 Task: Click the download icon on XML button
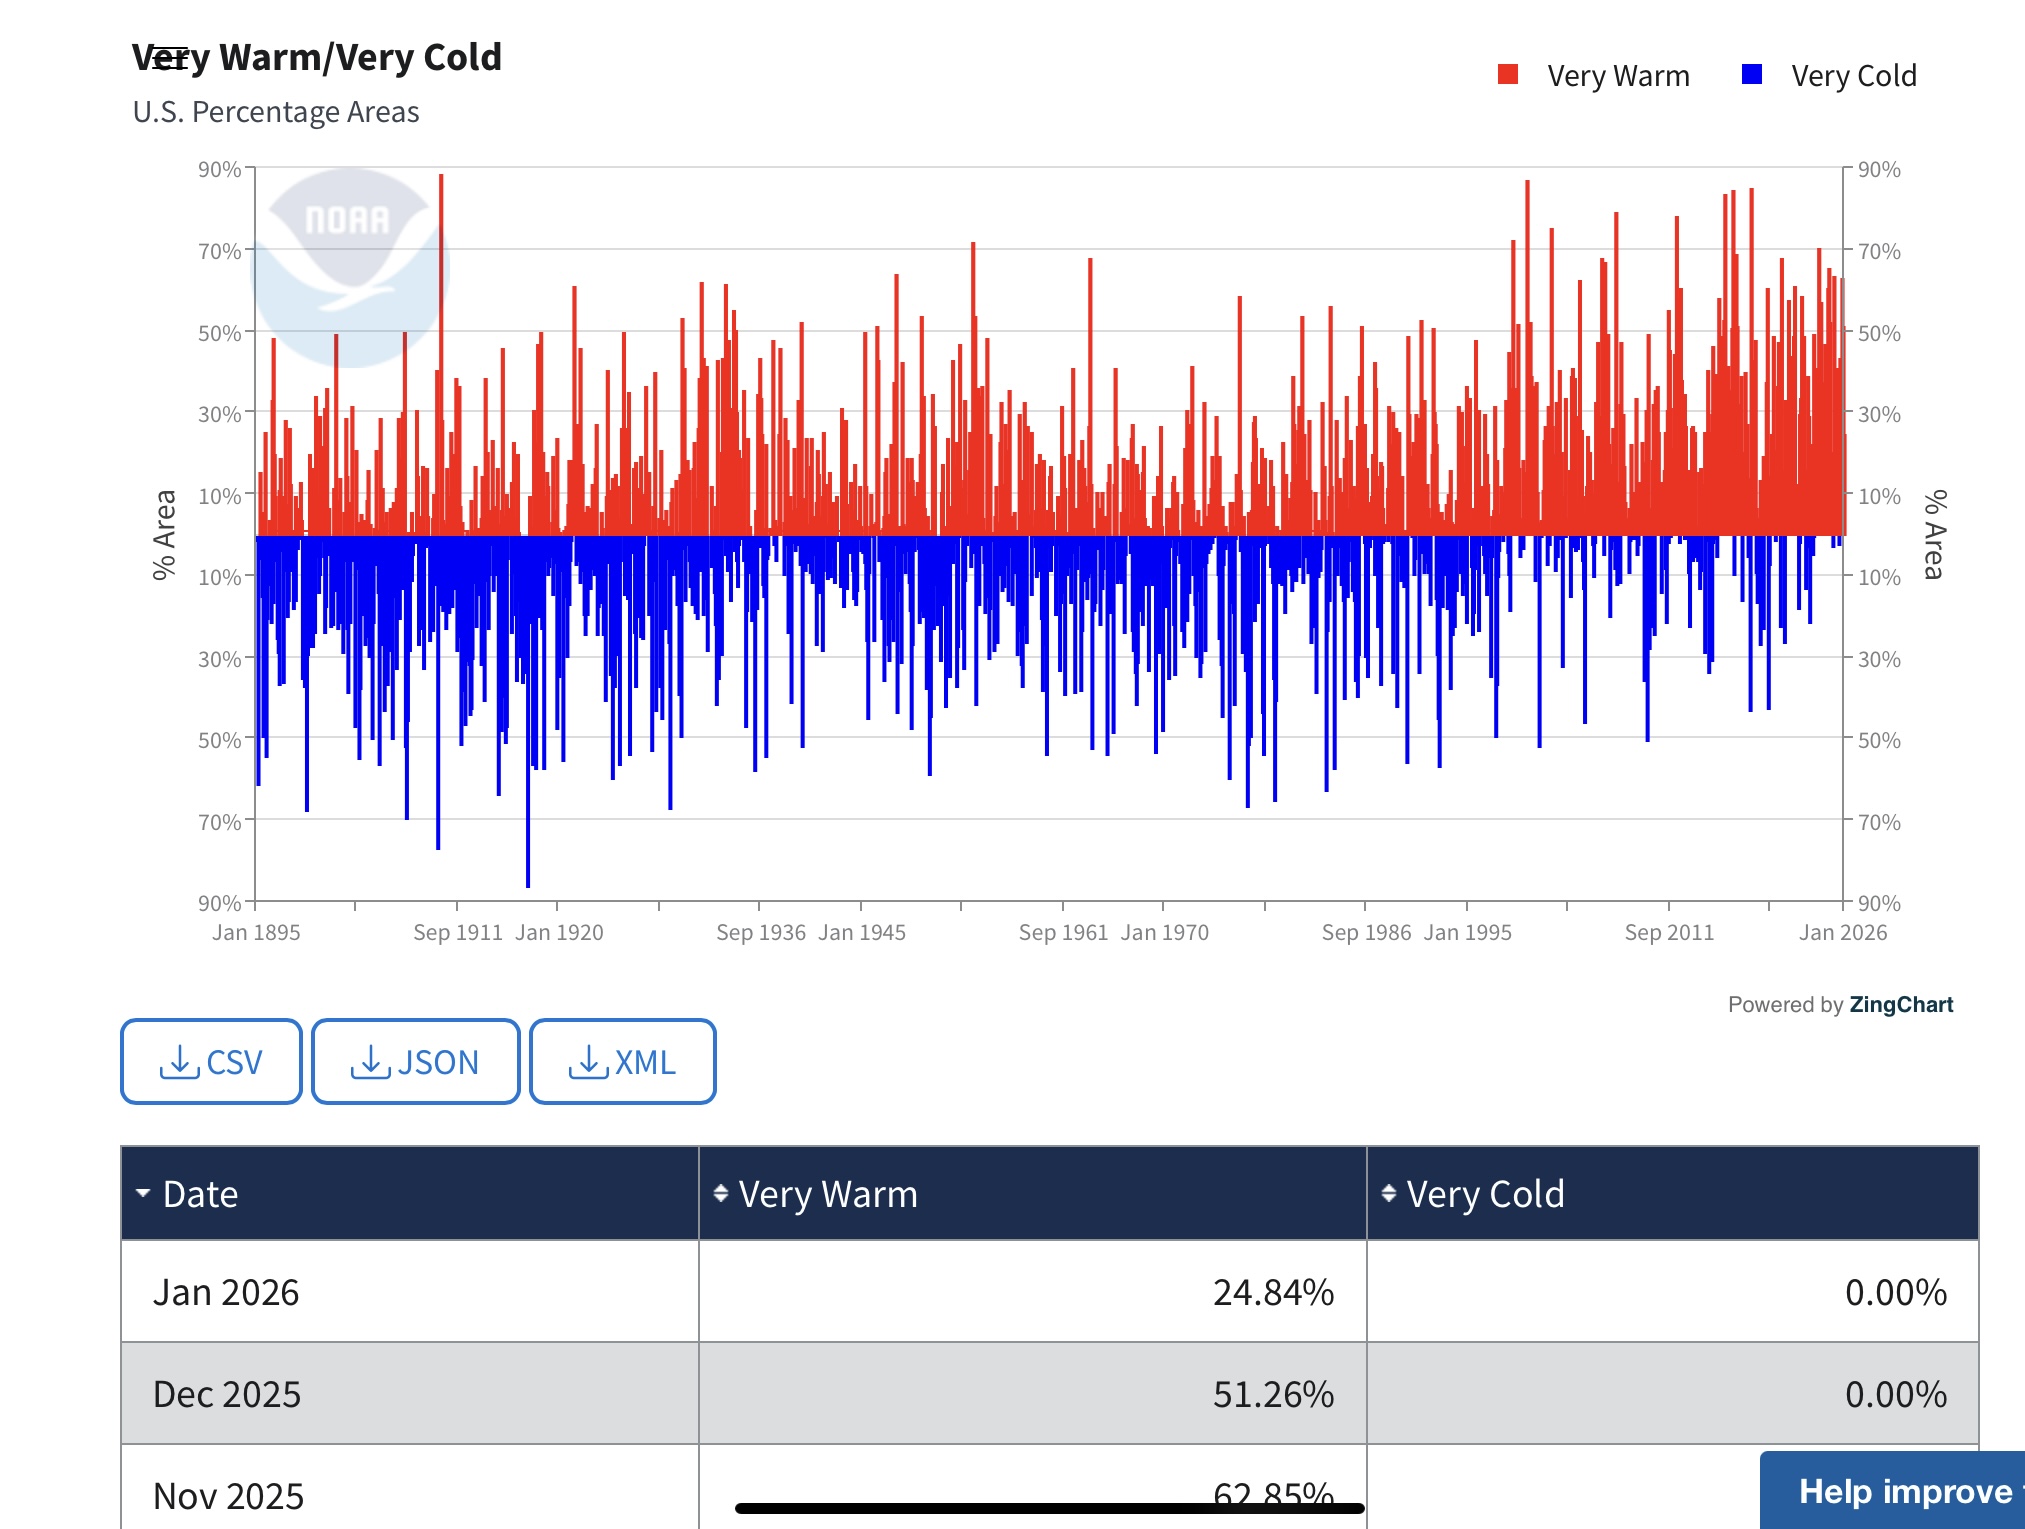point(589,1062)
